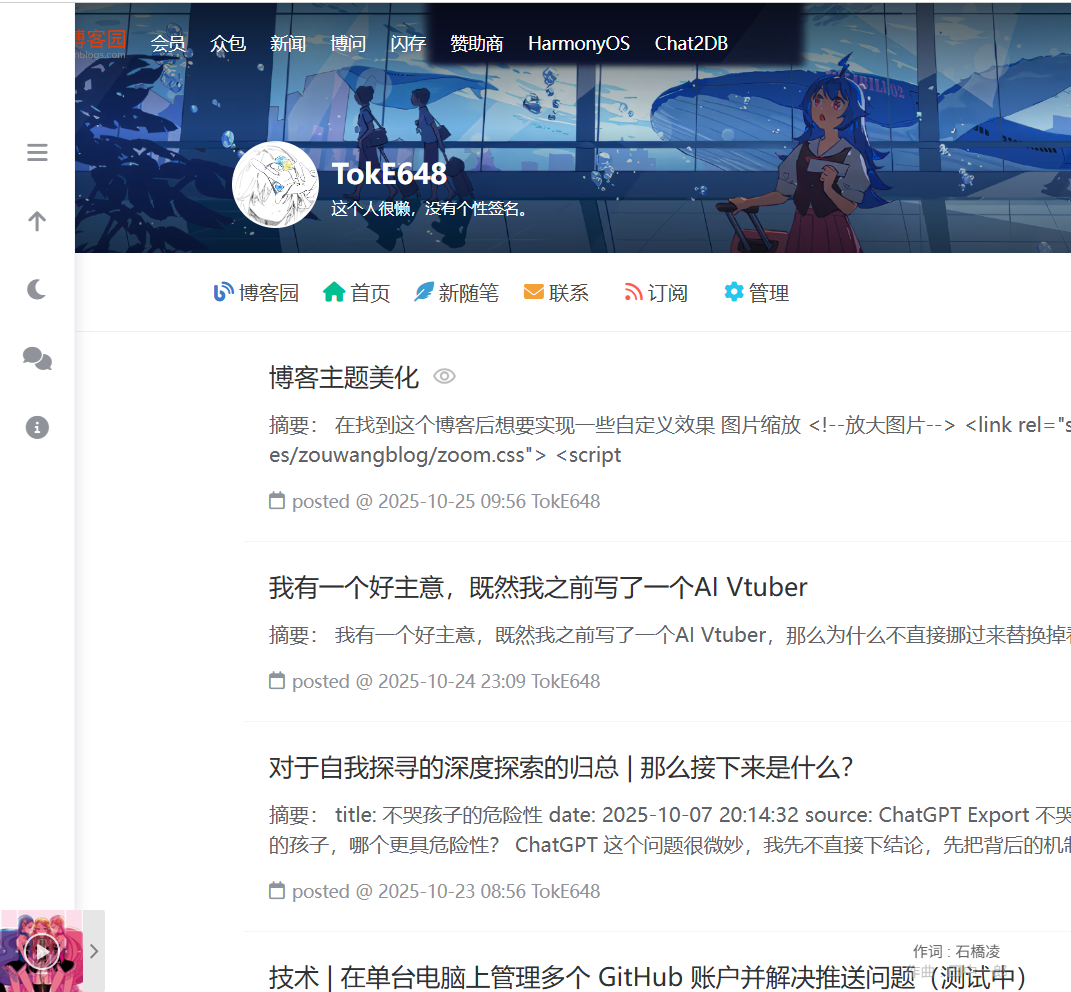Open 新闻 in the top navigation
The width and height of the screenshot is (1071, 992).
click(x=288, y=44)
